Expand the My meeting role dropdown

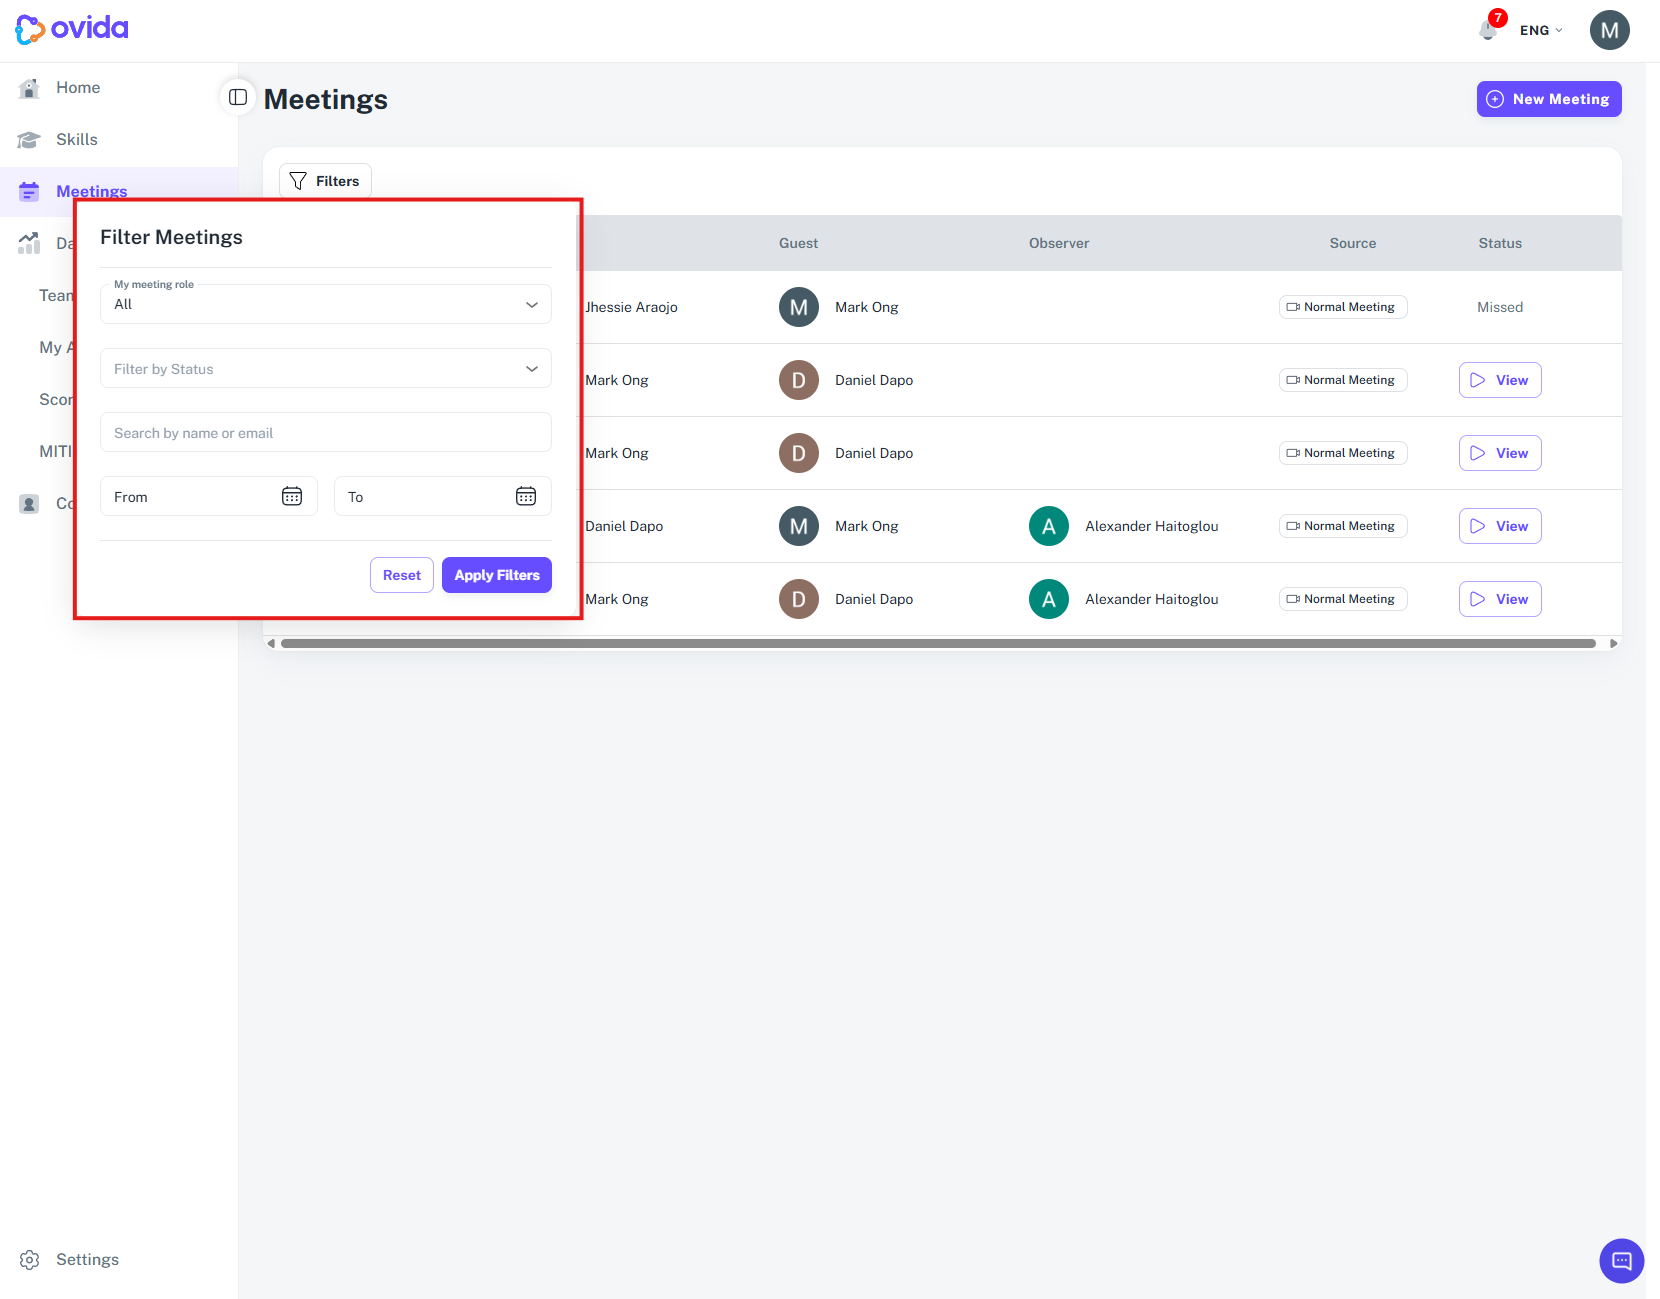click(326, 304)
